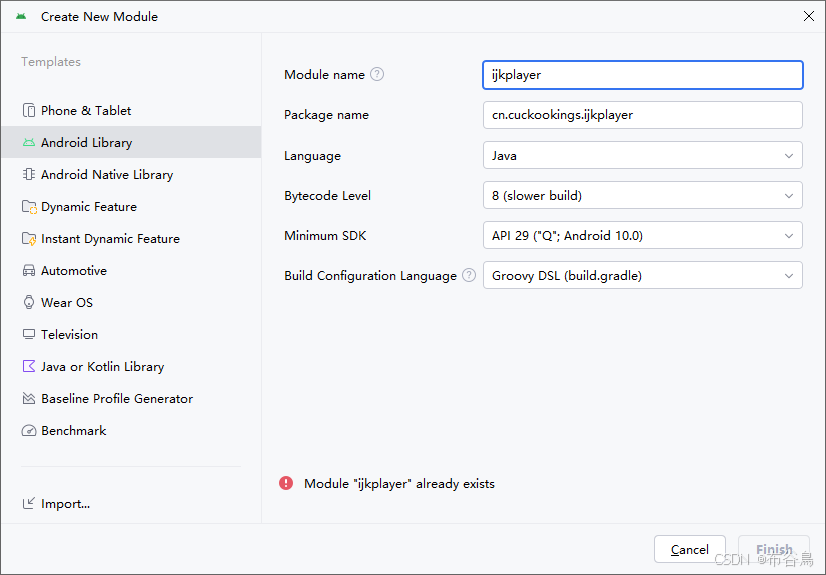Click the Module name text field
The height and width of the screenshot is (575, 826).
(x=643, y=75)
